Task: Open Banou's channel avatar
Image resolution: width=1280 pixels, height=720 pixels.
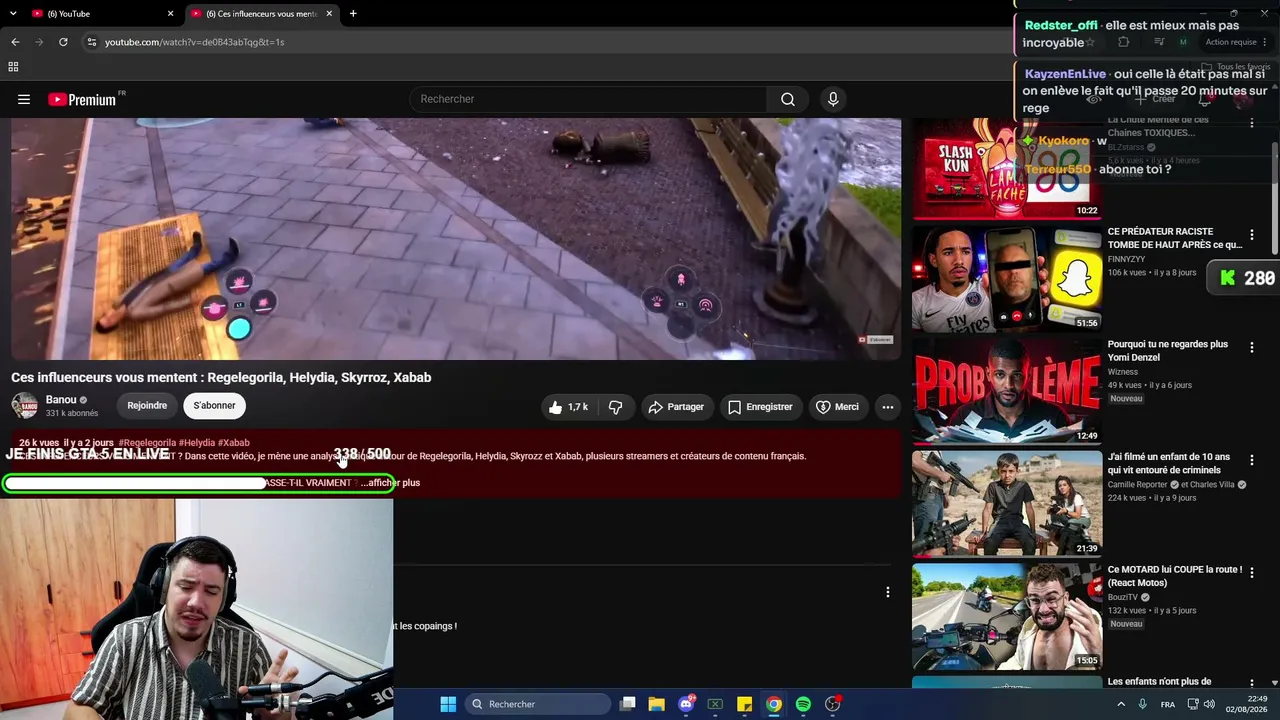Action: click(x=24, y=405)
